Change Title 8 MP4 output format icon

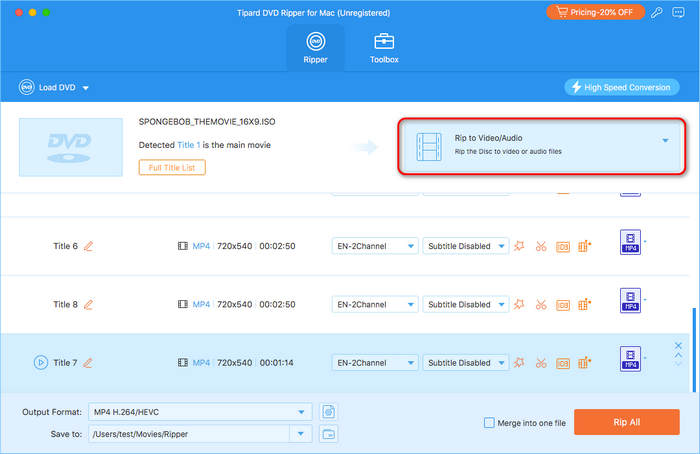(630, 300)
